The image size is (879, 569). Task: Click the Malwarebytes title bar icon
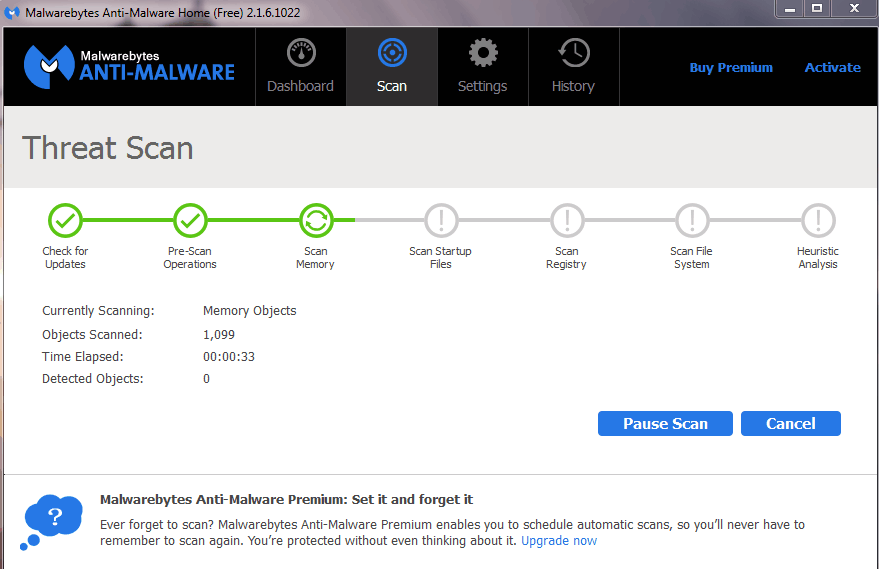[12, 12]
